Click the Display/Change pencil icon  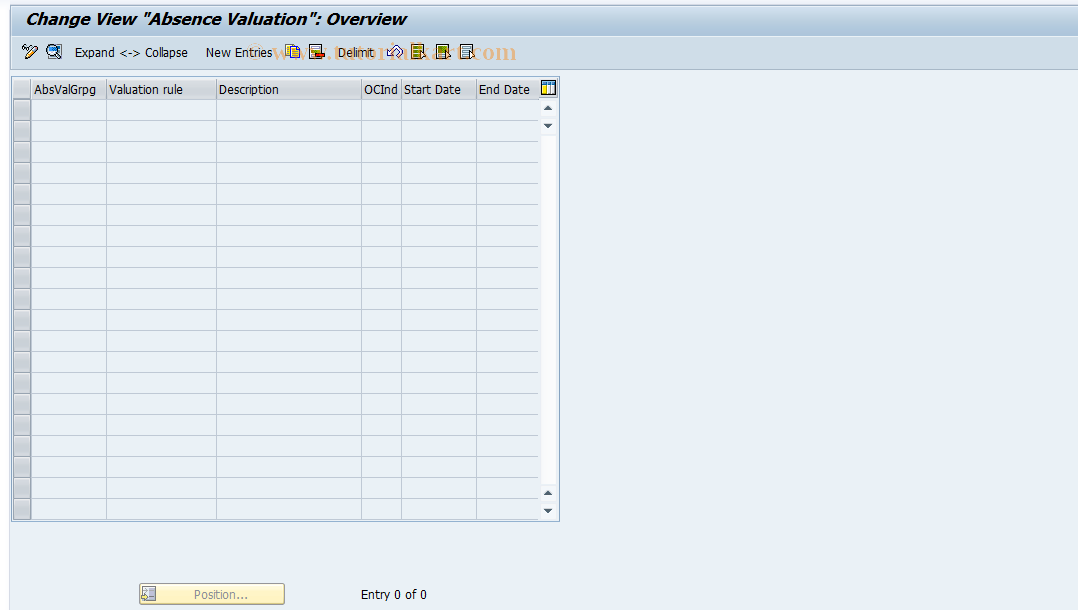pos(30,52)
